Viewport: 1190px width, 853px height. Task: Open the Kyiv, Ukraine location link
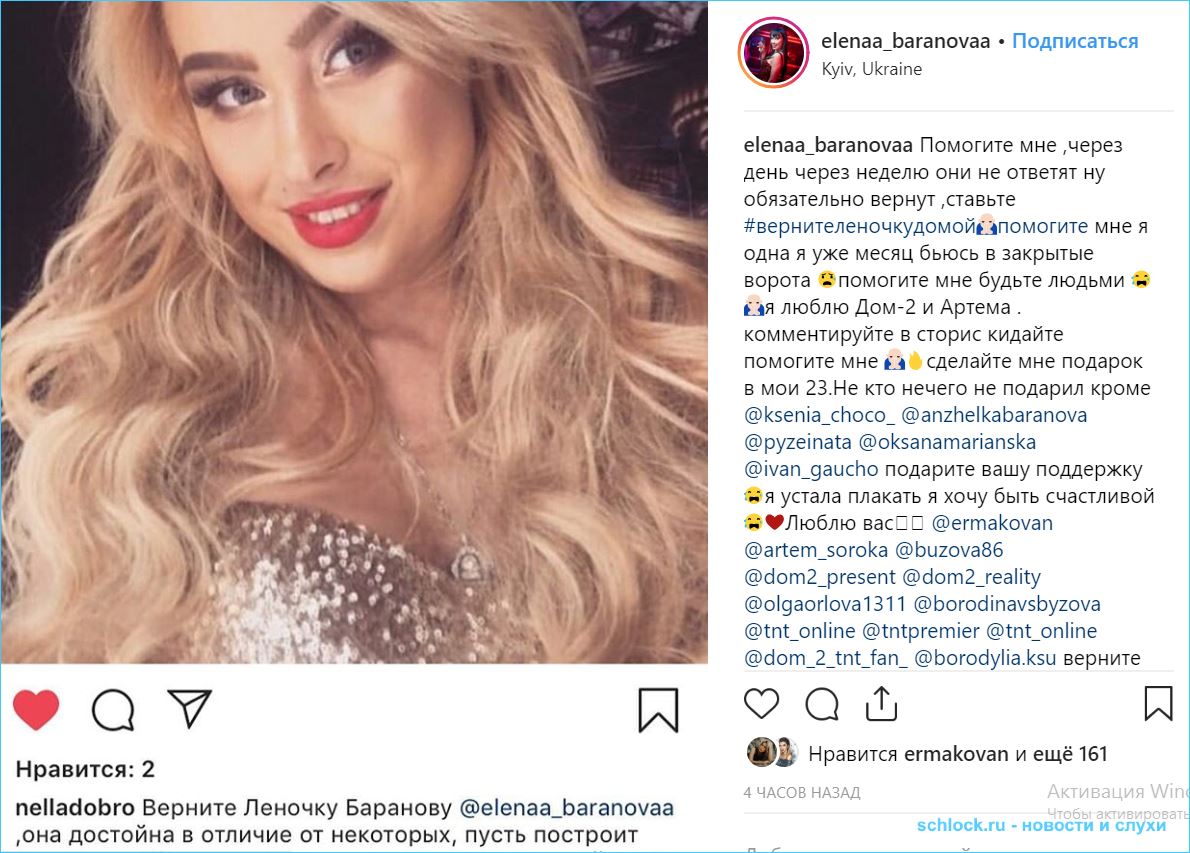[x=871, y=69]
